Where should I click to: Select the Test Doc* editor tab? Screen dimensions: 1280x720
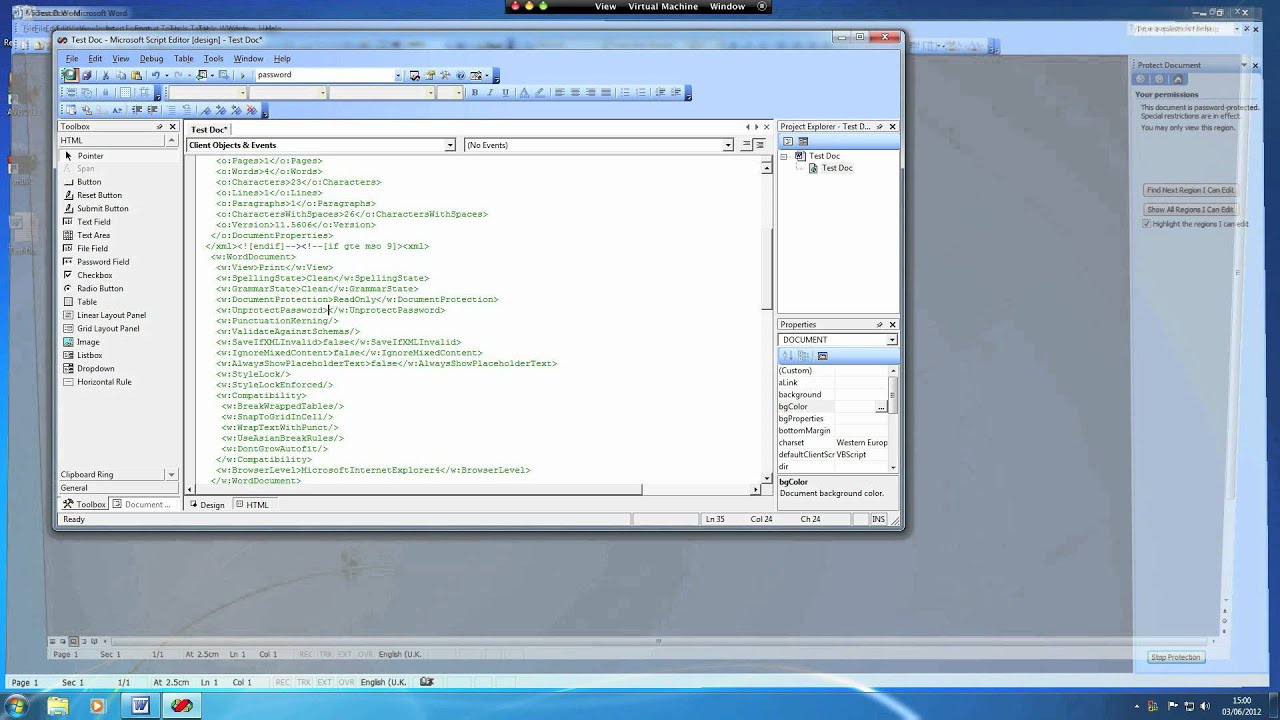tap(210, 130)
